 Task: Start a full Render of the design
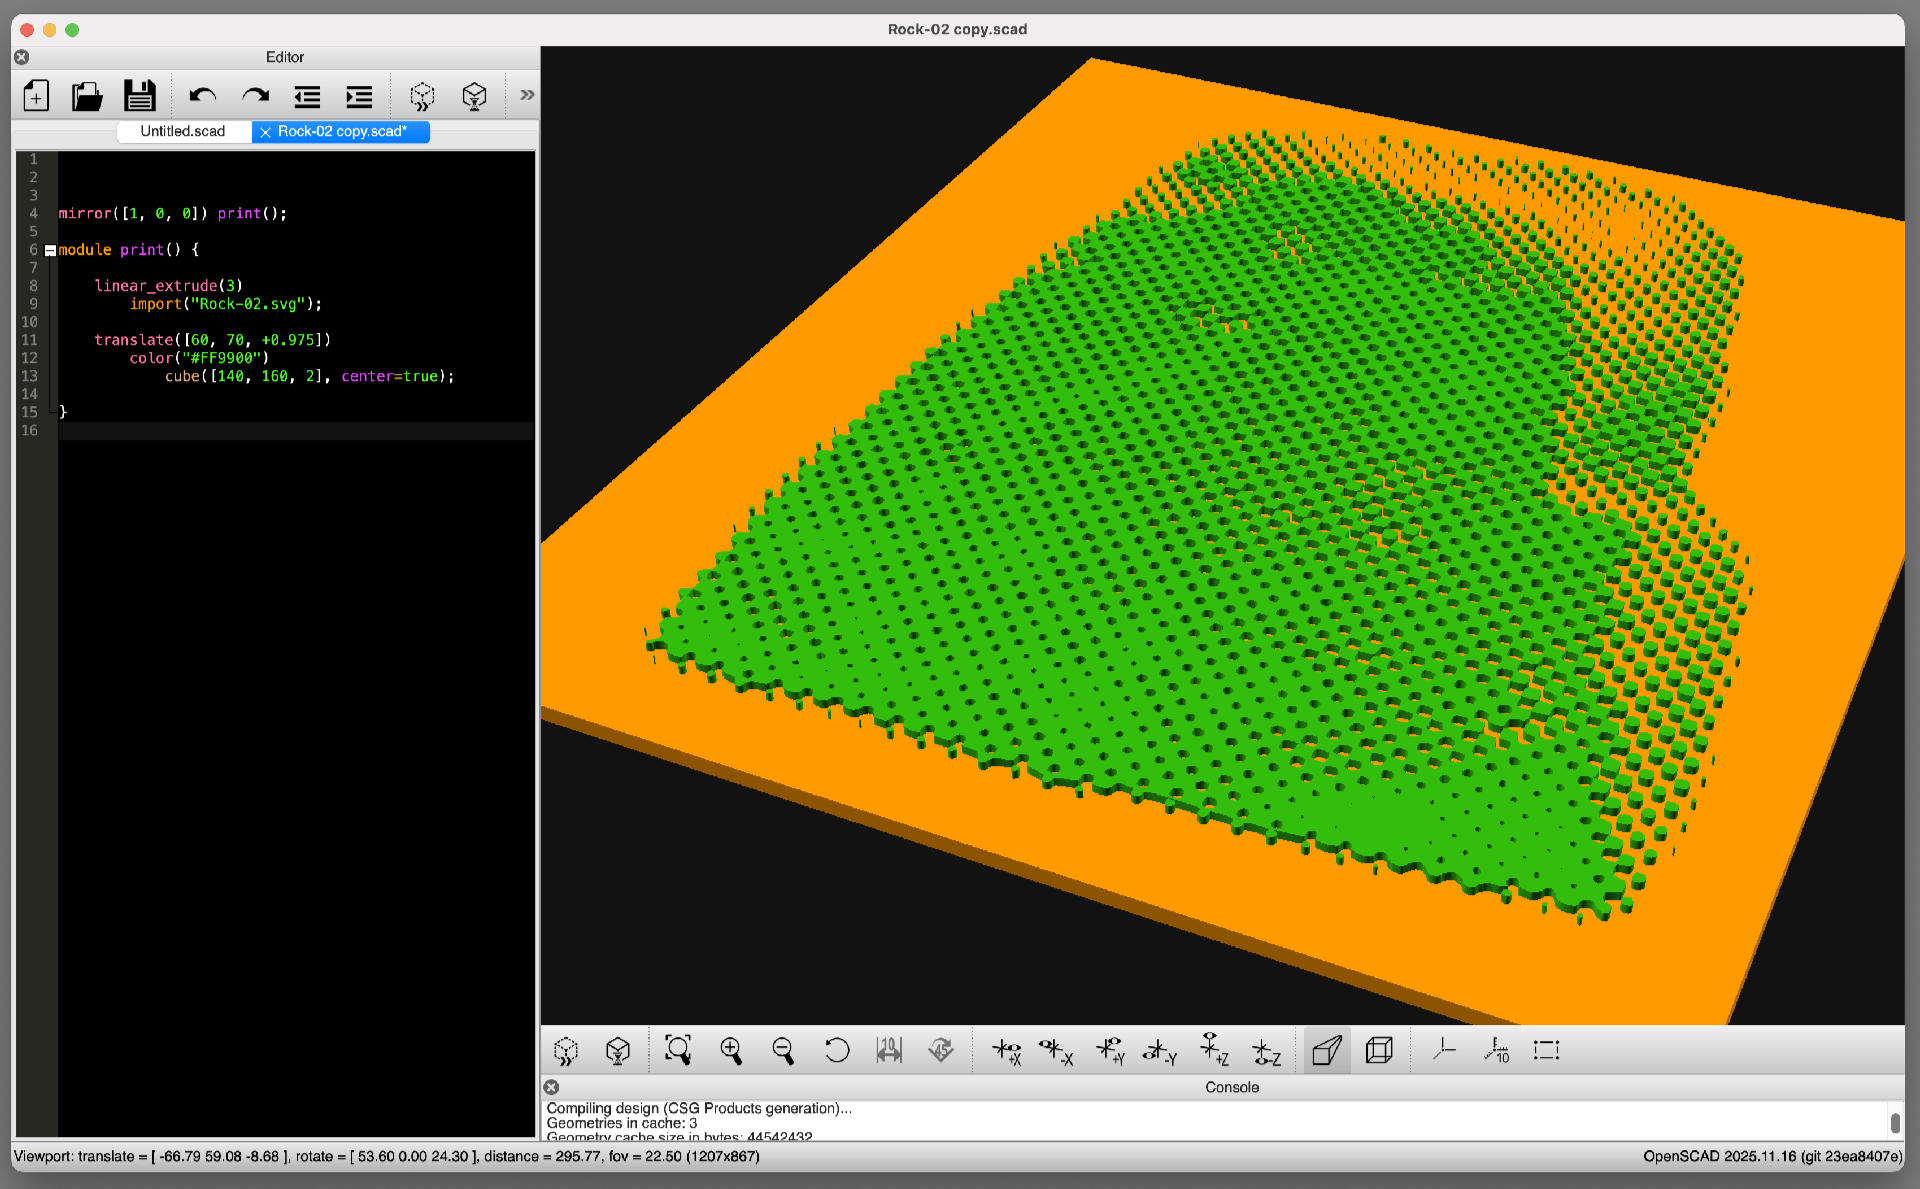(474, 96)
